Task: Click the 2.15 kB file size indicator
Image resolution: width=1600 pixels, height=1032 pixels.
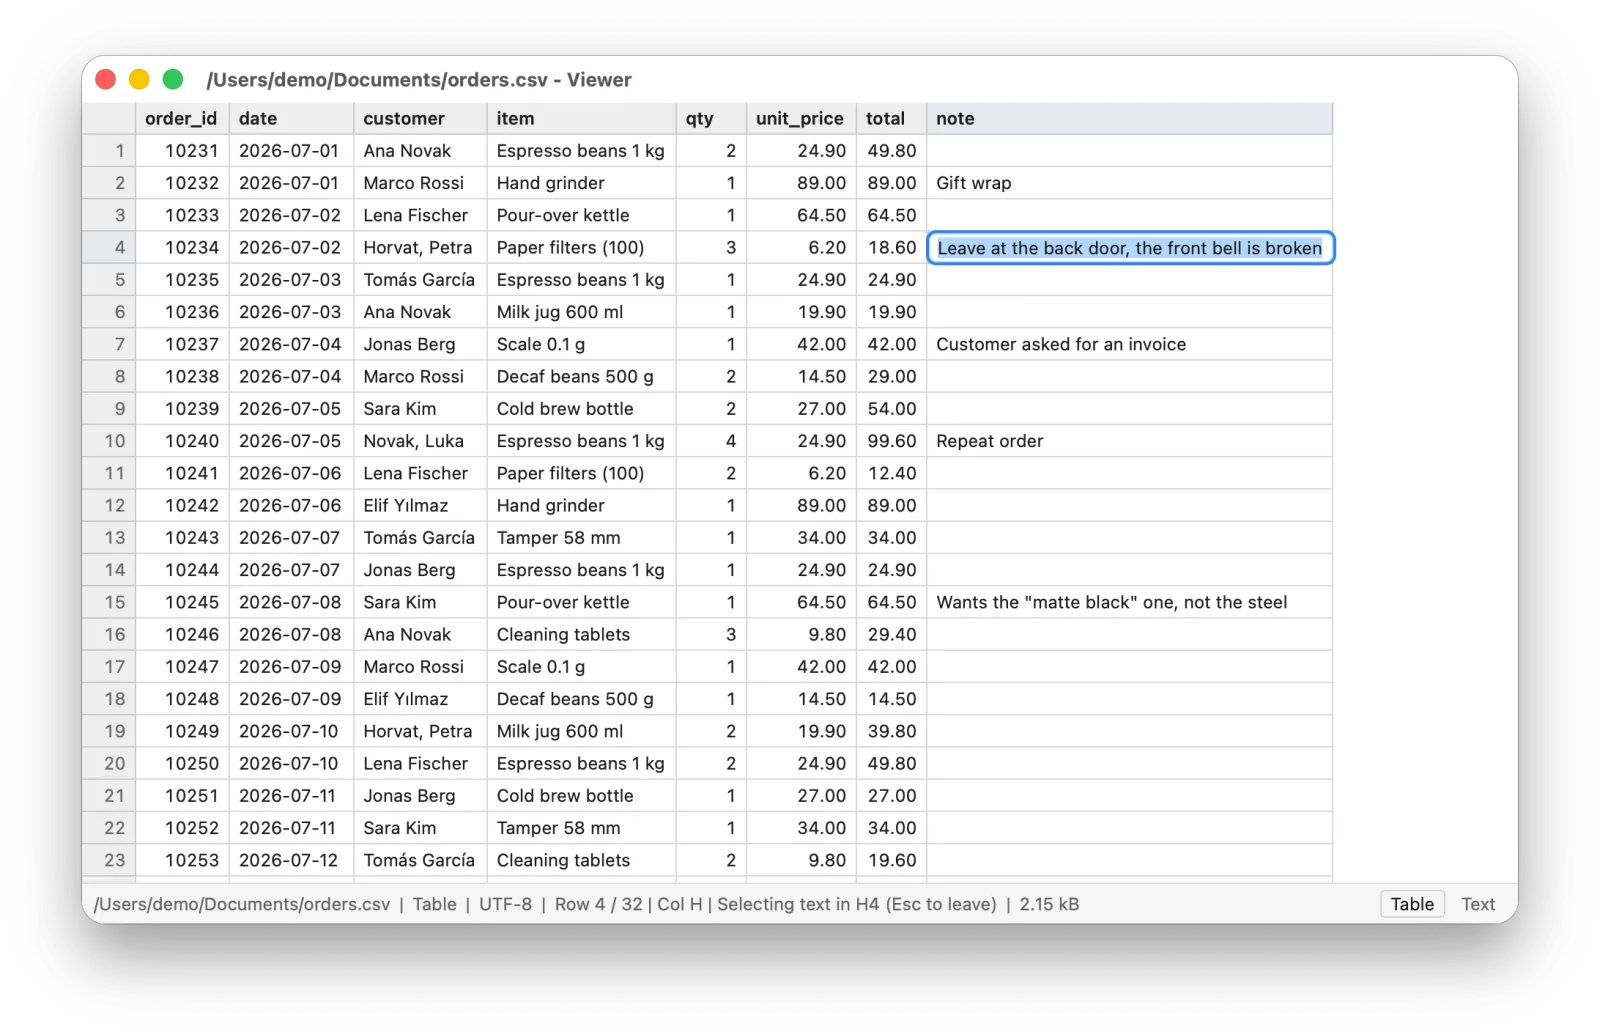Action: 1049,904
